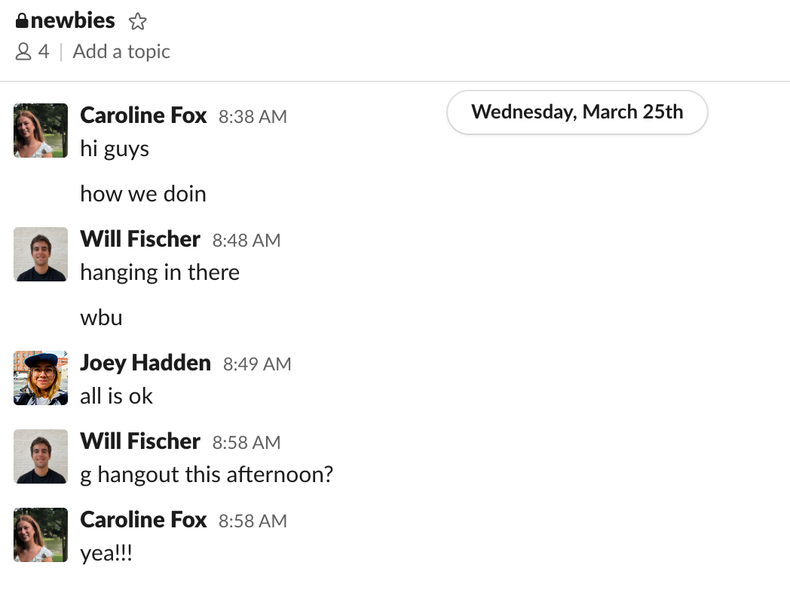This screenshot has height=593, width=790.
Task: Click the 8:38 AM timestamp
Action: click(x=252, y=117)
